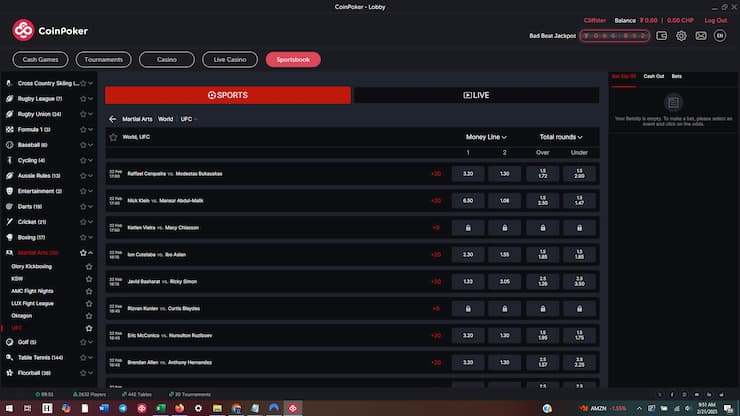The image size is (740, 416).
Task: Open the Javid Basharat vs. Ricky Simon match
Action: coord(162,281)
